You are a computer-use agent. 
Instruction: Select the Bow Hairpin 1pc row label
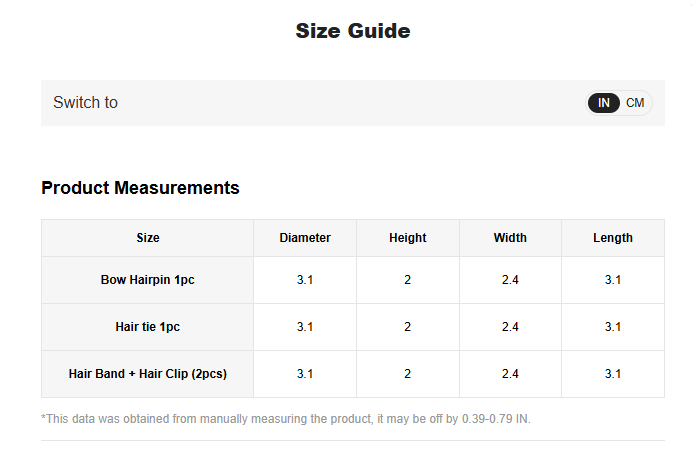[148, 280]
